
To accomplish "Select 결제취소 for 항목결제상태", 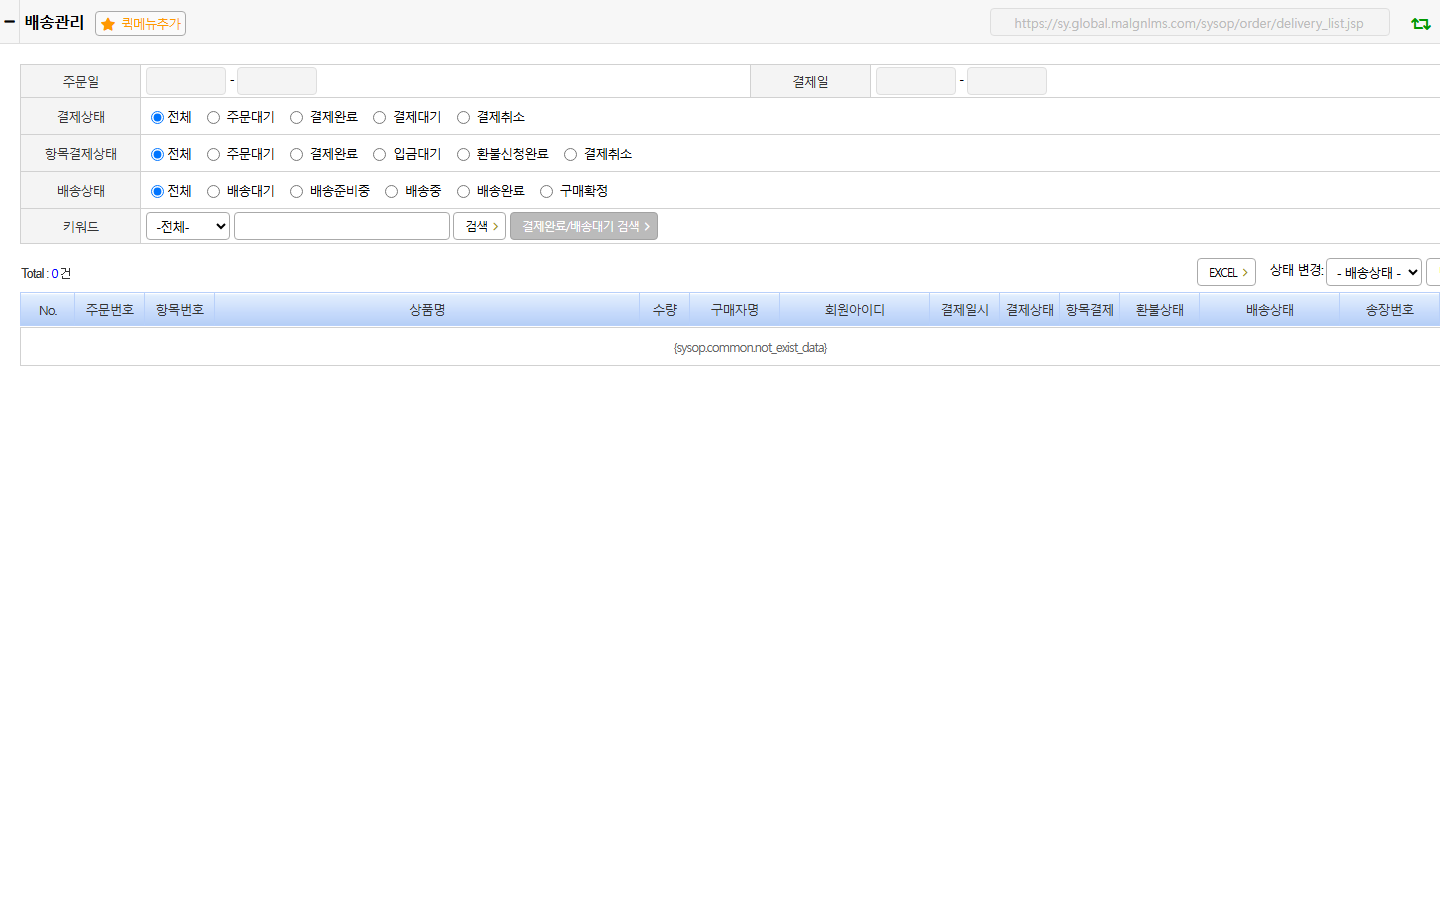I will 570,154.
